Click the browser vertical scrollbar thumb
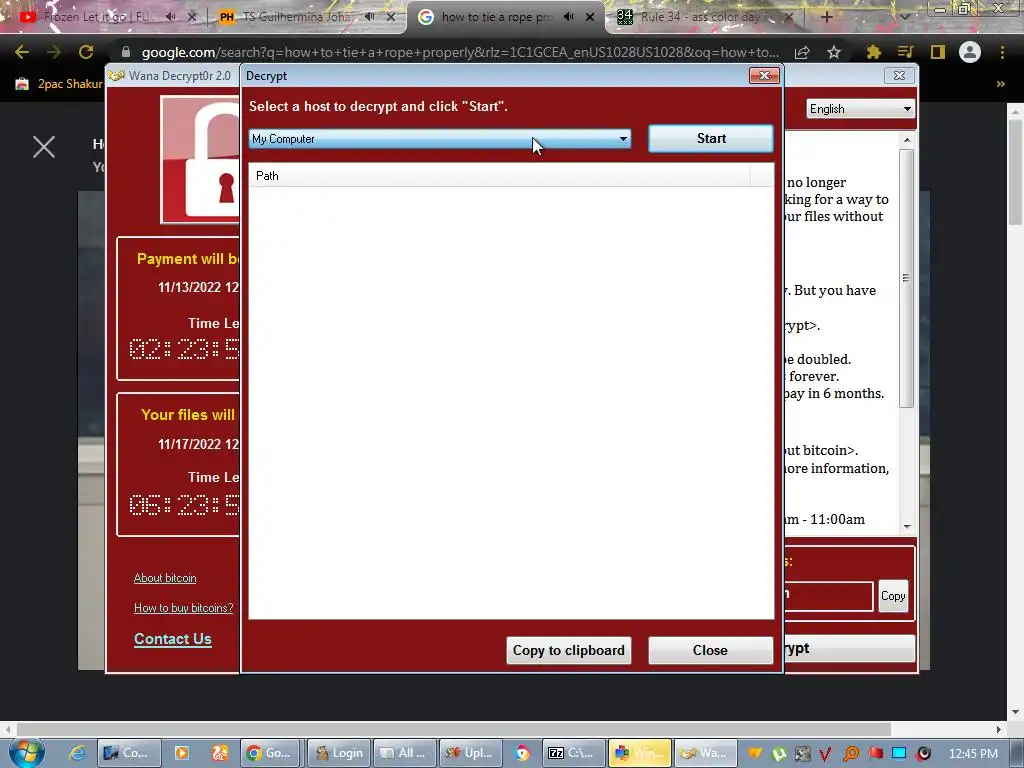Image resolution: width=1024 pixels, height=768 pixels. (x=1016, y=172)
